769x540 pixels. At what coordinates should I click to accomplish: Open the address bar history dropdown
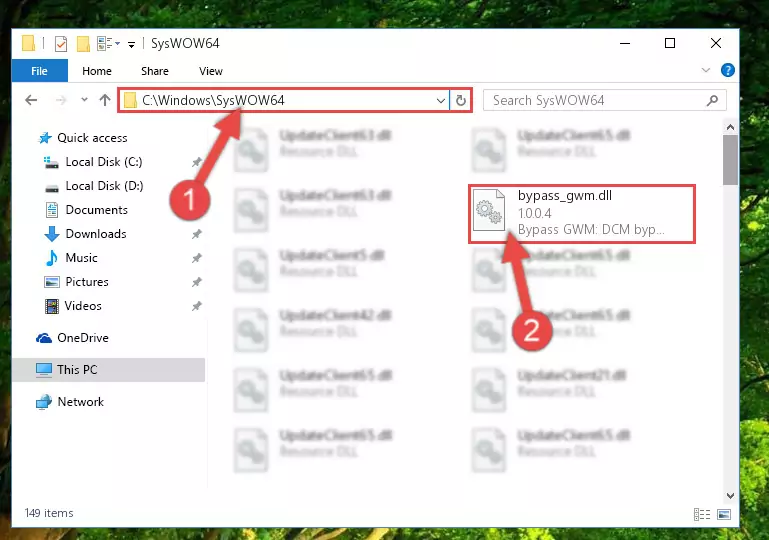point(440,101)
